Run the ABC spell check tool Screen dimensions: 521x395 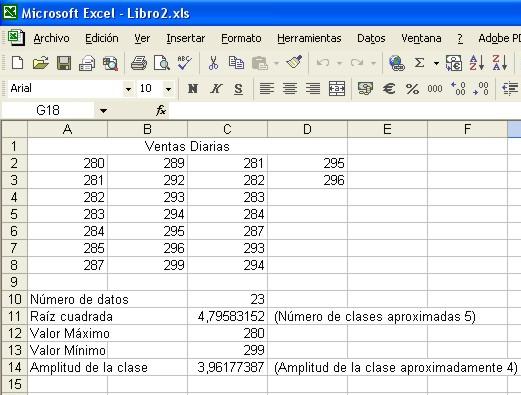(184, 63)
